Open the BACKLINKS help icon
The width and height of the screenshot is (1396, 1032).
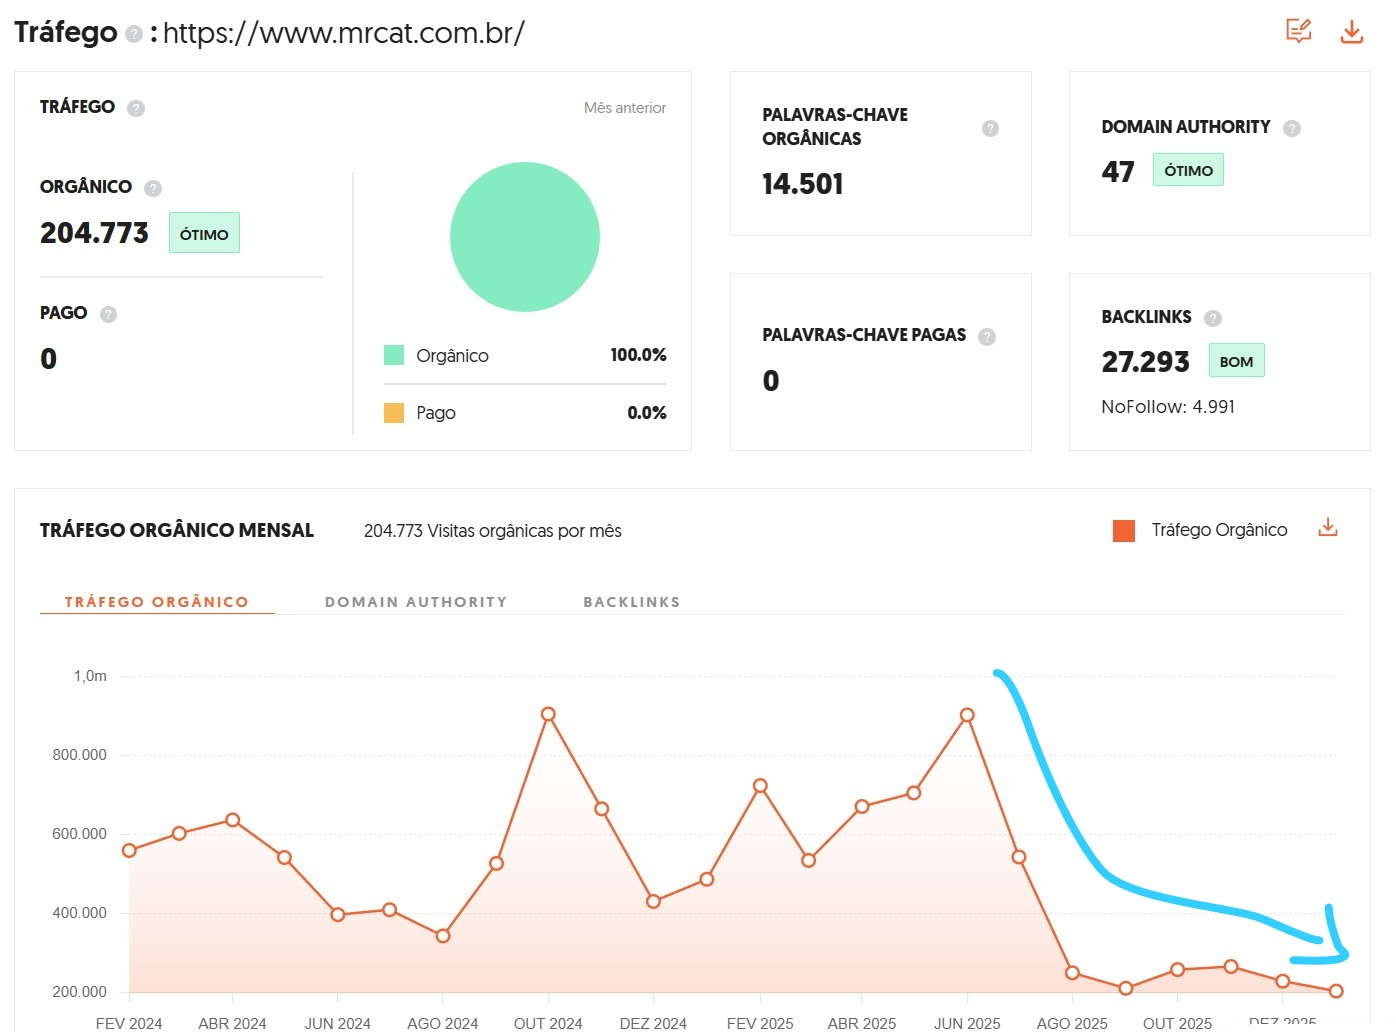(x=1213, y=318)
